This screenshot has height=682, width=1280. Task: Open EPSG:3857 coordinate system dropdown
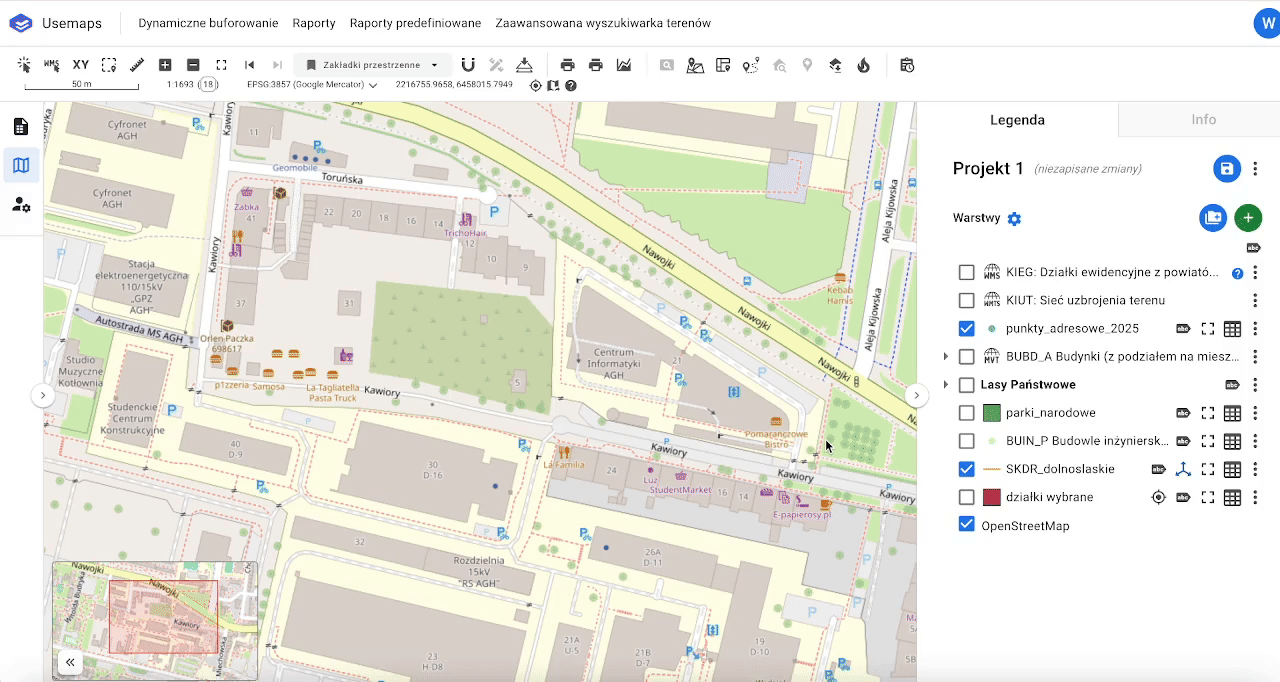tap(311, 85)
